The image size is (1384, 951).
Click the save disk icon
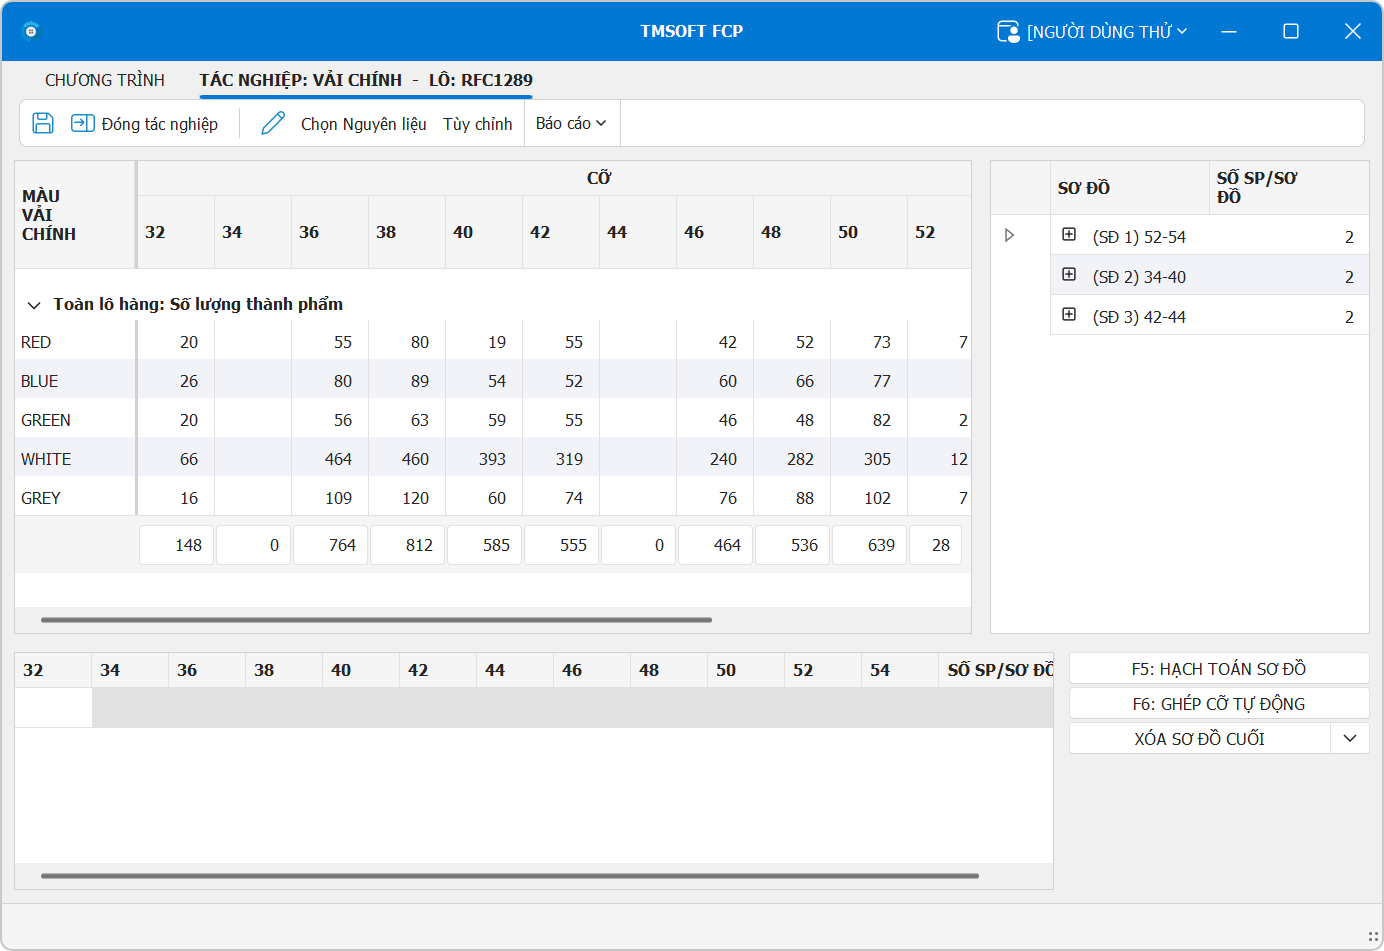click(x=43, y=123)
